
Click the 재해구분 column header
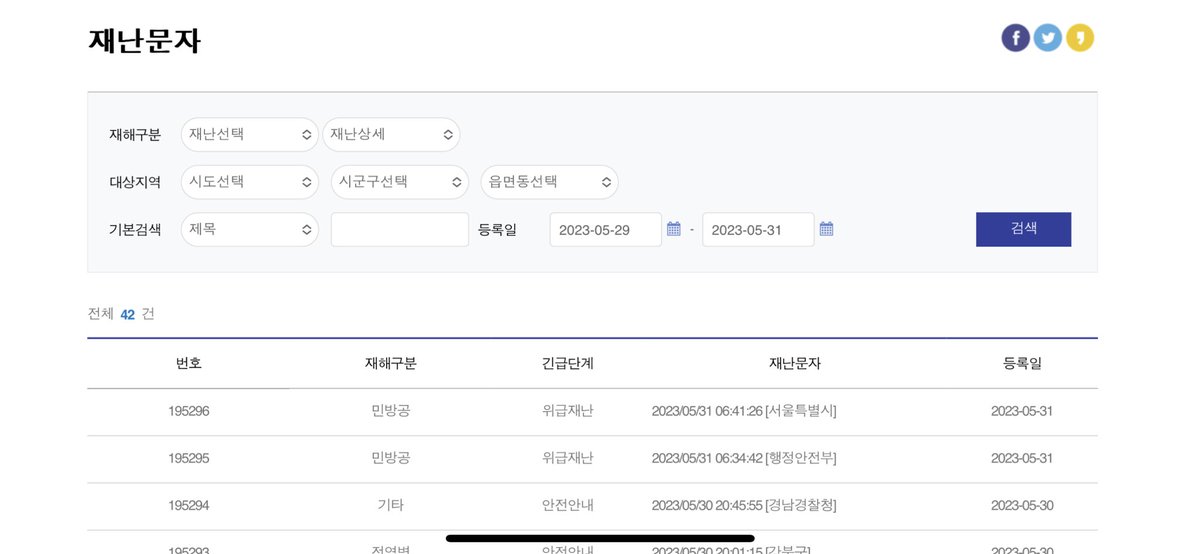pyautogui.click(x=391, y=364)
